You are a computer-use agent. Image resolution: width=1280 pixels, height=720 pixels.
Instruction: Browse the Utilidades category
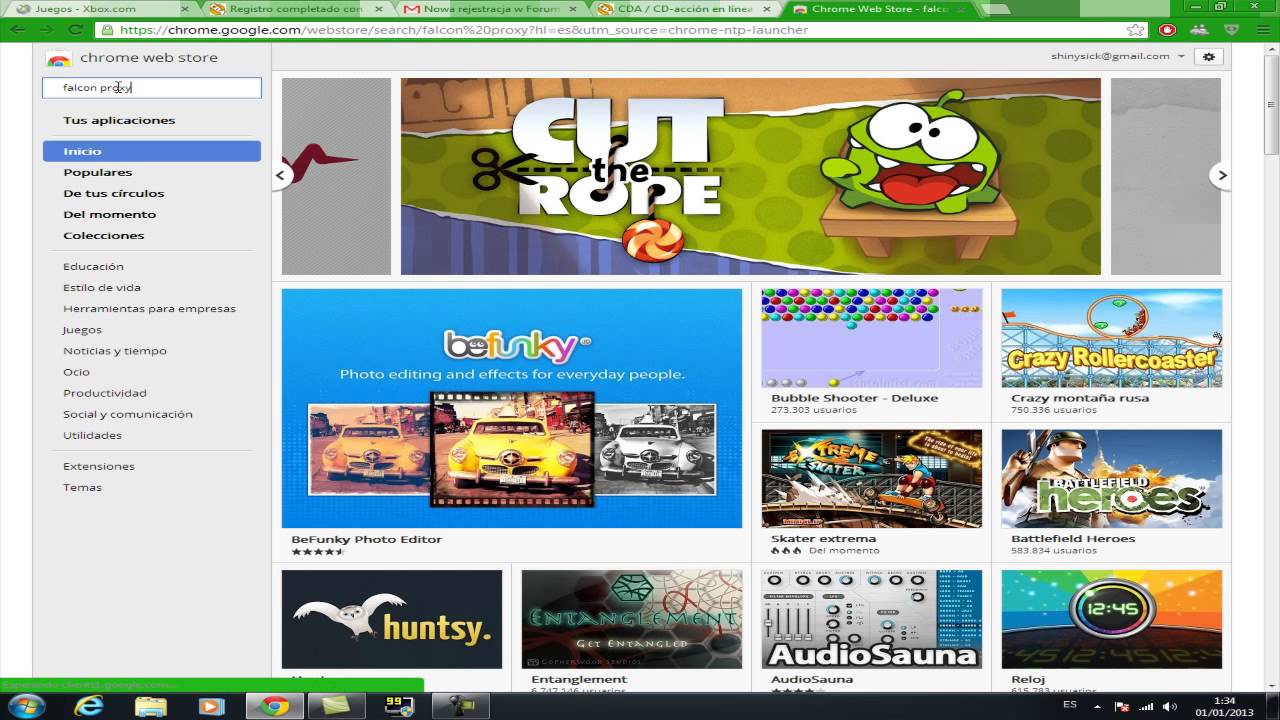click(93, 435)
